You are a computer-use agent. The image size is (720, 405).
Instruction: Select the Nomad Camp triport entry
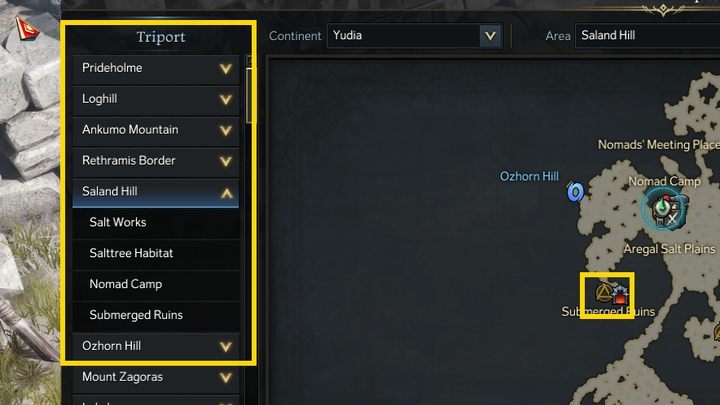point(126,284)
